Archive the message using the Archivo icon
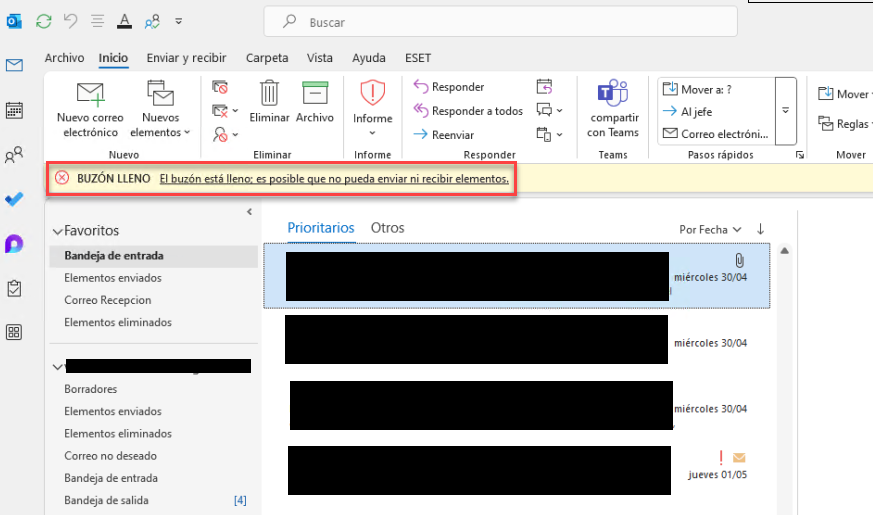Screen dimensions: 873x515 click(x=315, y=102)
